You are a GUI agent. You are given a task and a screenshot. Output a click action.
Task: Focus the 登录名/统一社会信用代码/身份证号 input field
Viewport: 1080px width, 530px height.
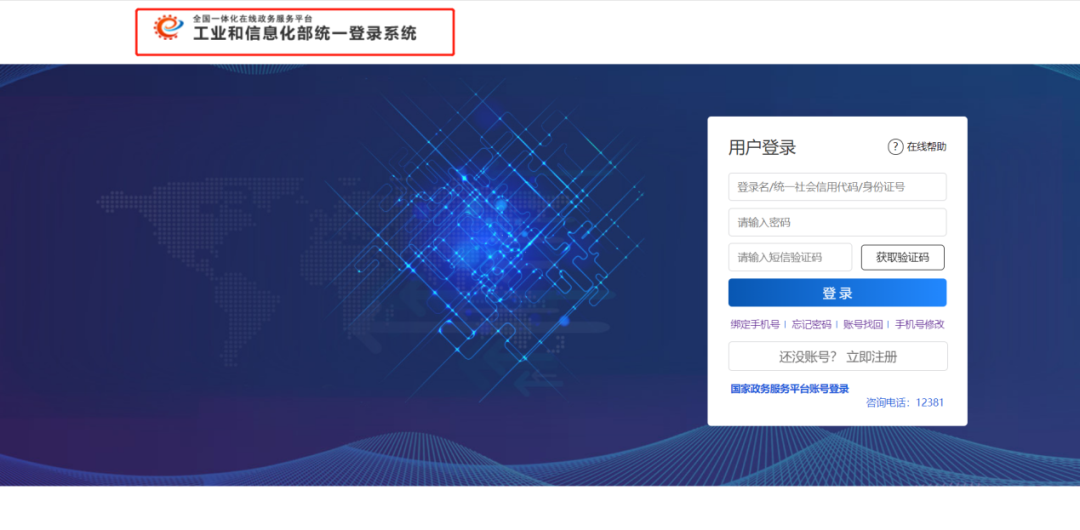pos(837,187)
